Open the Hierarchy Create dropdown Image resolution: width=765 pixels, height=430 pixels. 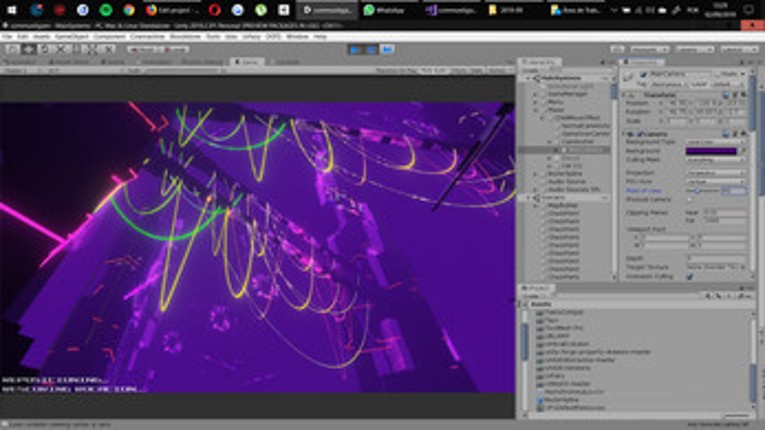532,71
